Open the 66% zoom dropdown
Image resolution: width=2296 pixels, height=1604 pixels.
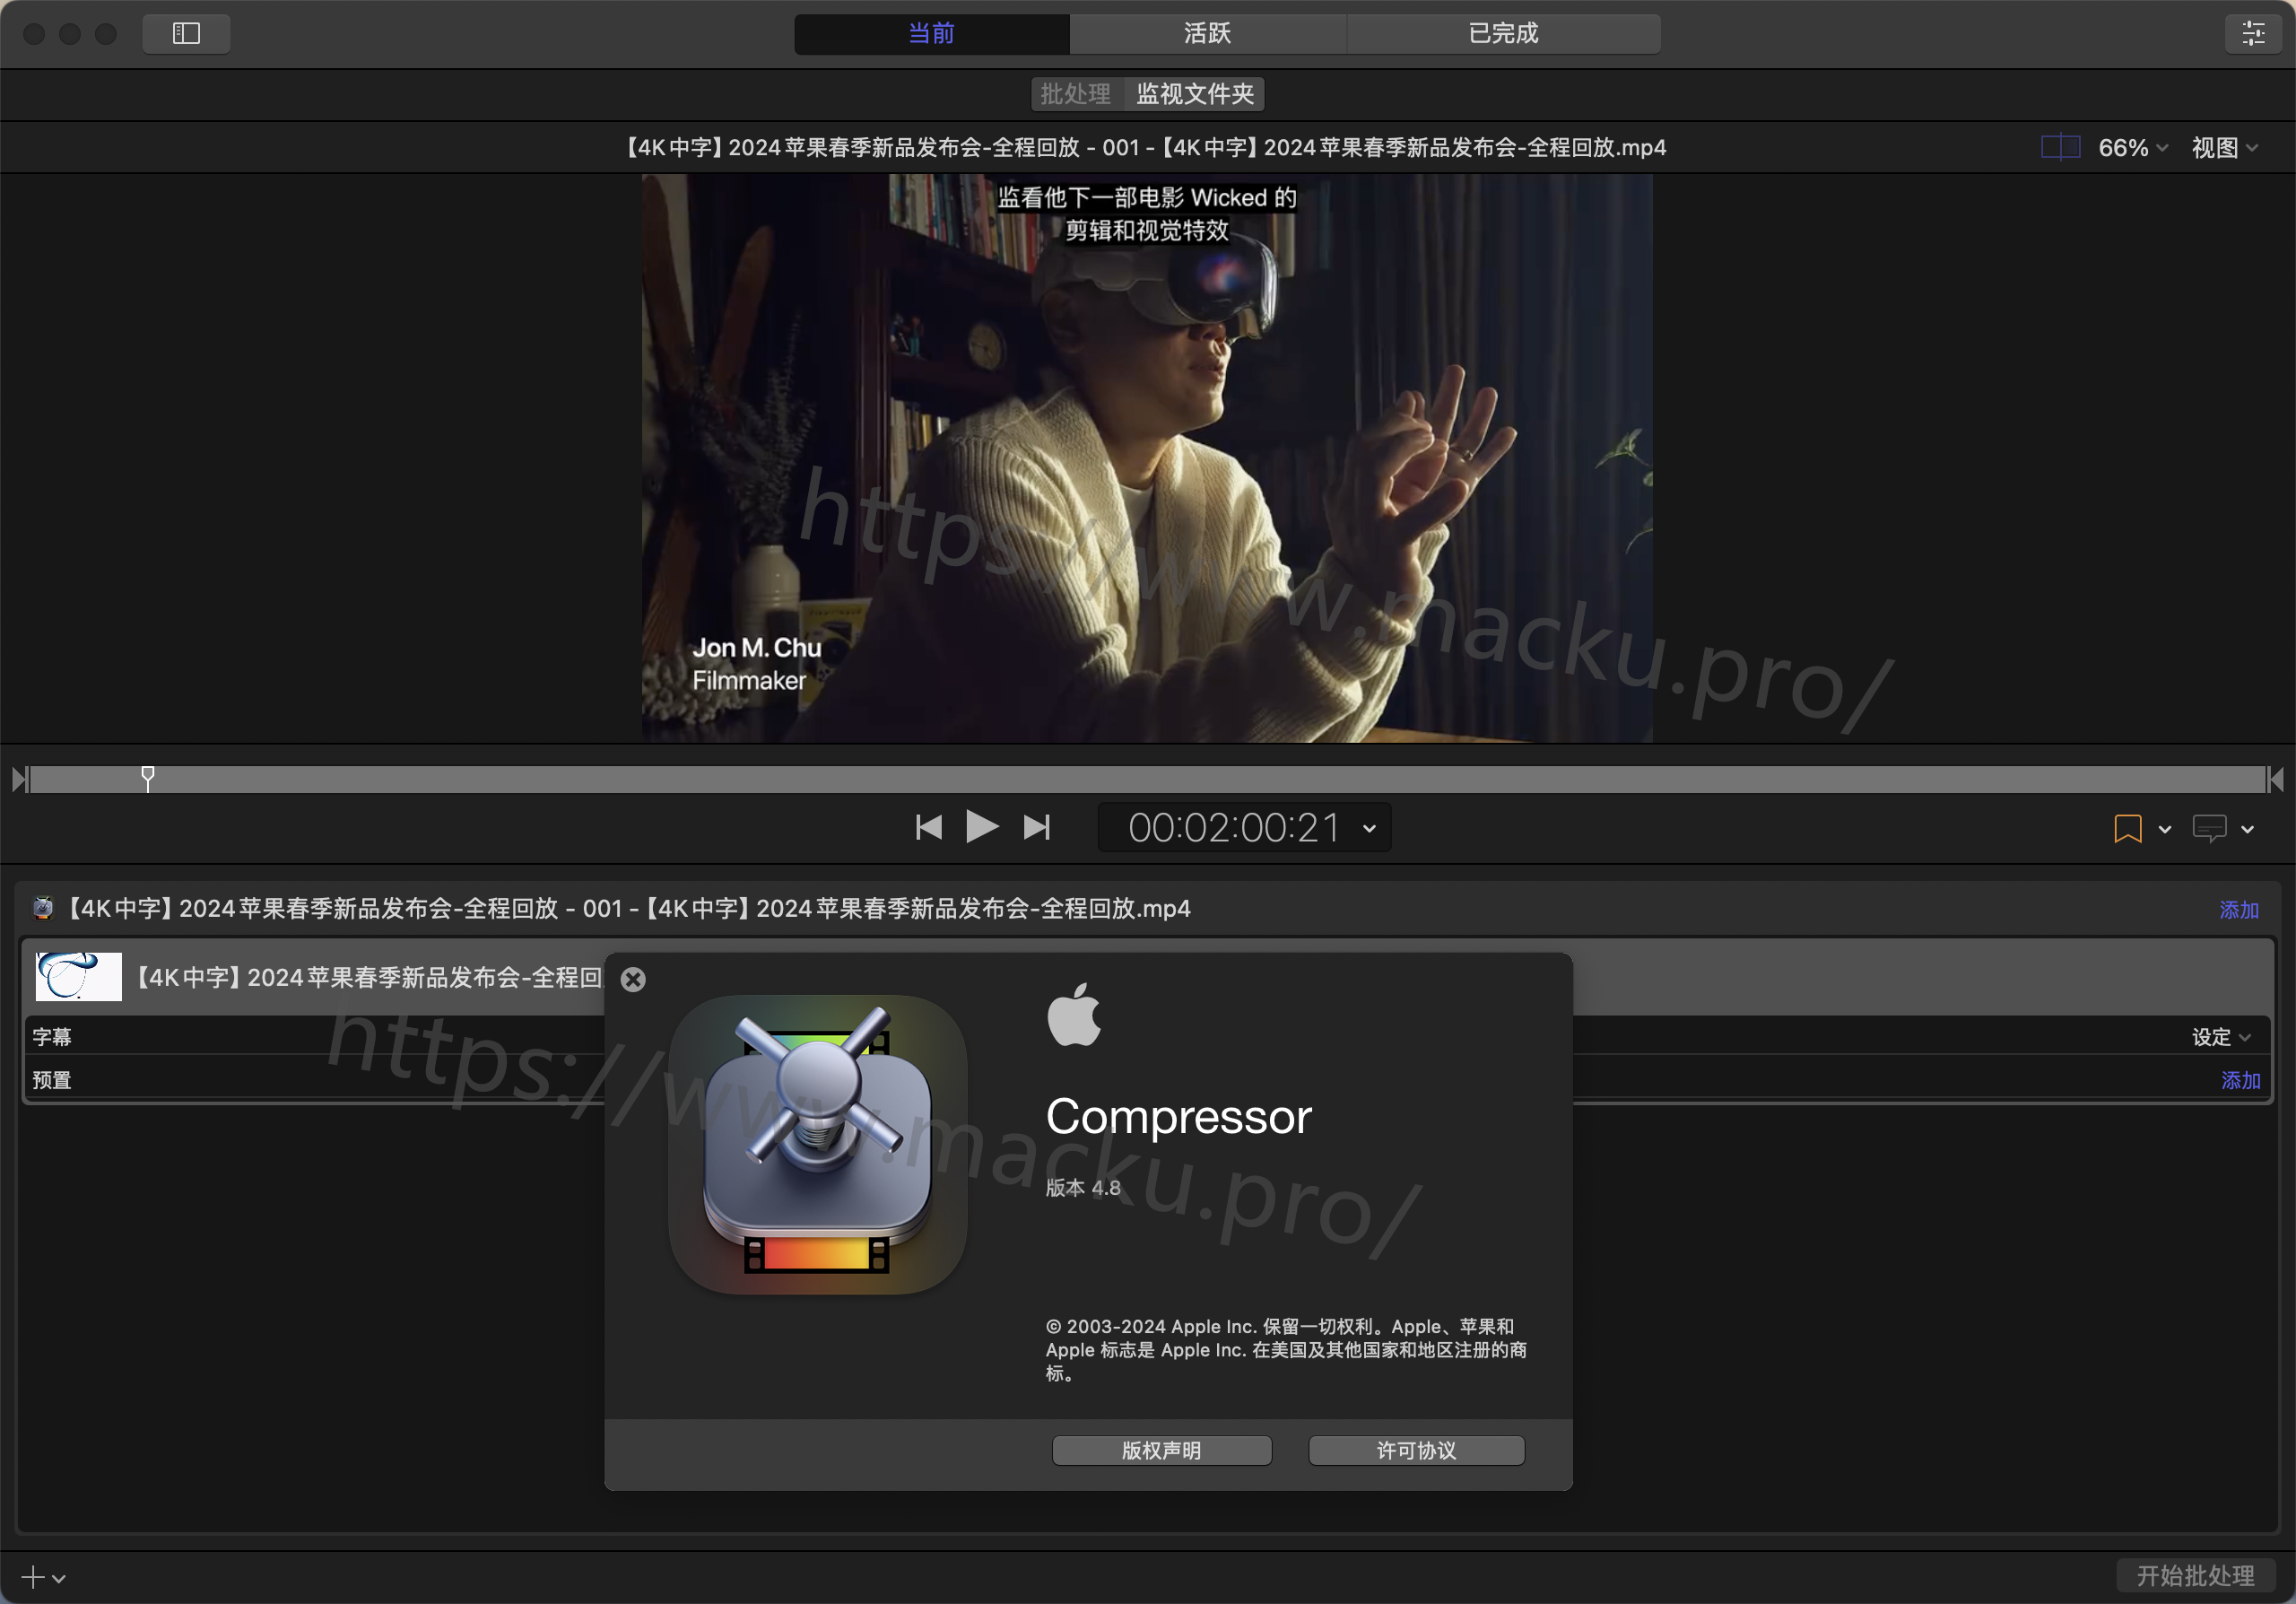tap(2133, 148)
